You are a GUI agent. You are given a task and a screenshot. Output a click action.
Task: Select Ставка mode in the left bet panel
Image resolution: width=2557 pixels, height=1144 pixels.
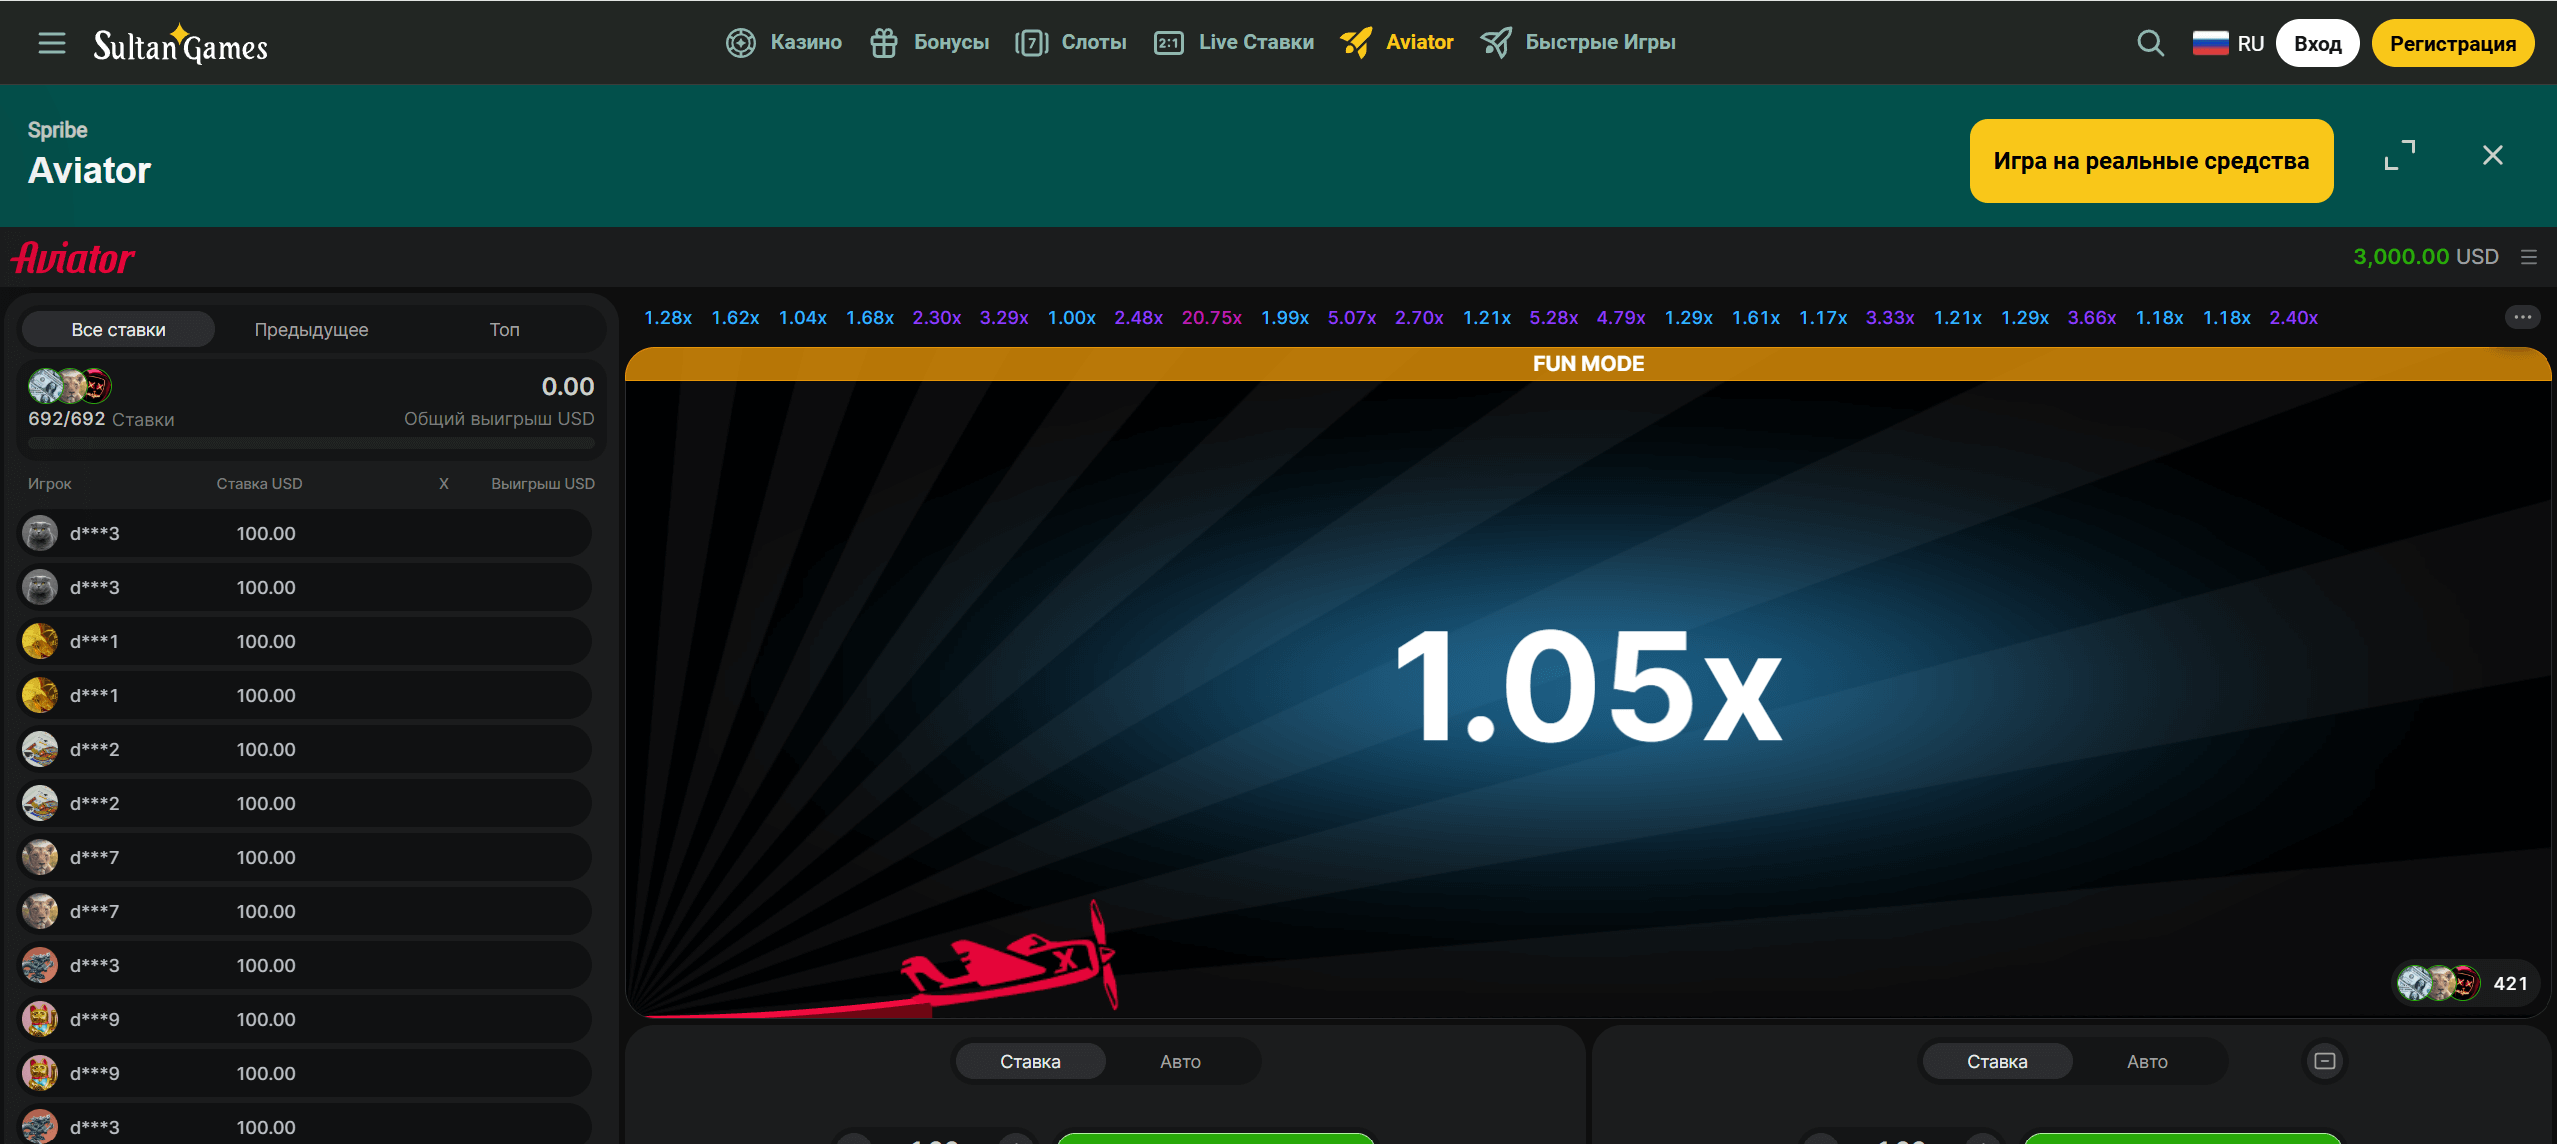coord(1030,1061)
